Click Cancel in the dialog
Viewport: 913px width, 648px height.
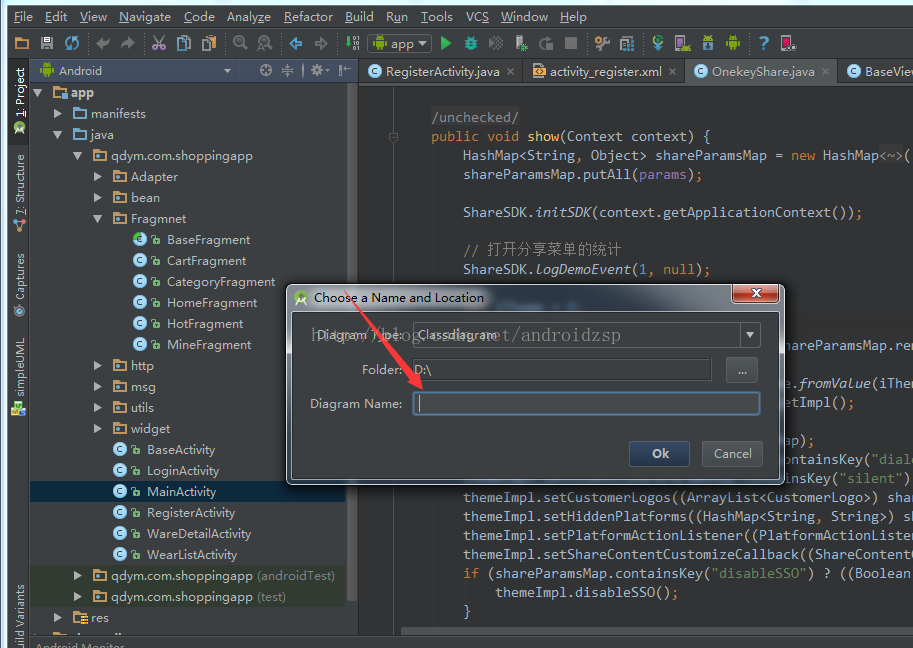point(732,454)
